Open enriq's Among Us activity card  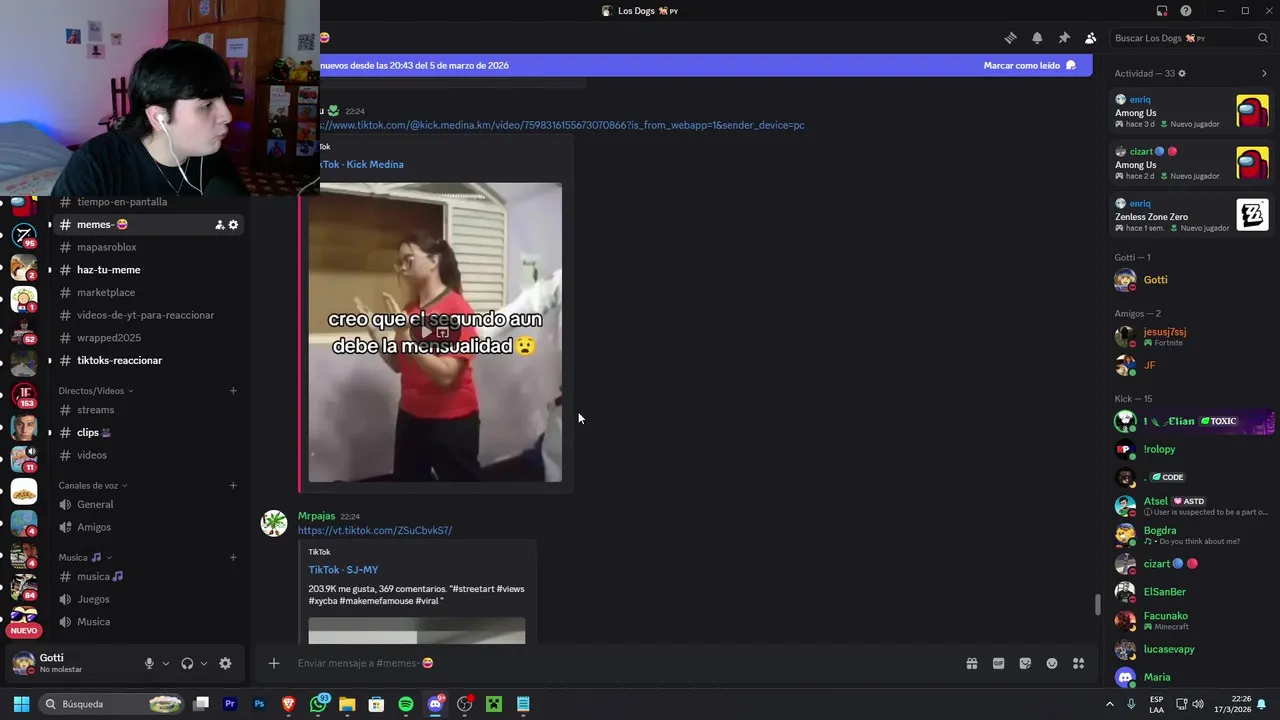coord(1191,111)
